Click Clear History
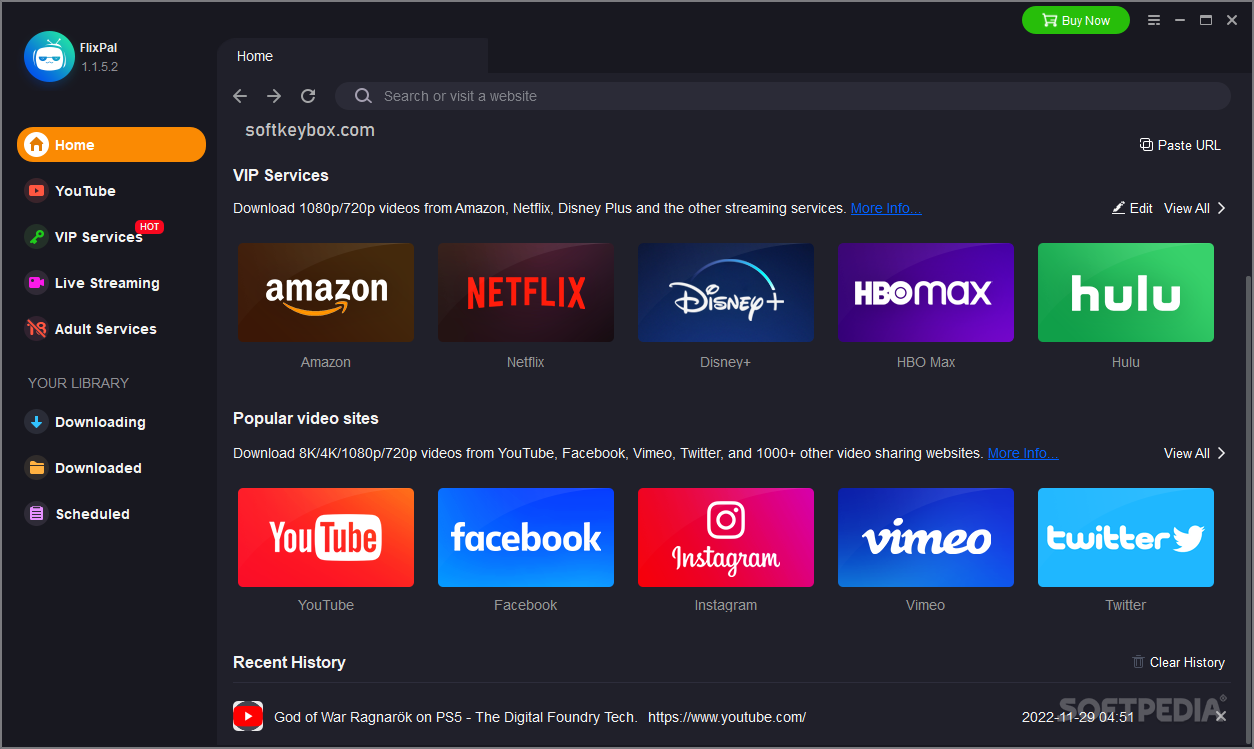 pyautogui.click(x=1178, y=662)
